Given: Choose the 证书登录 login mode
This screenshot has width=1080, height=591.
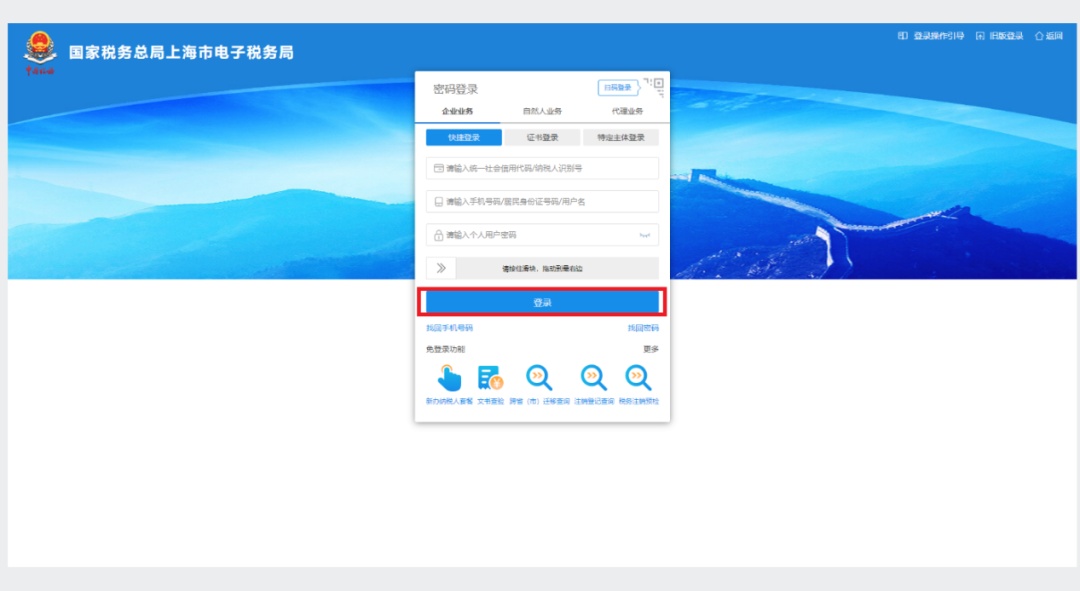Looking at the screenshot, I should [542, 138].
